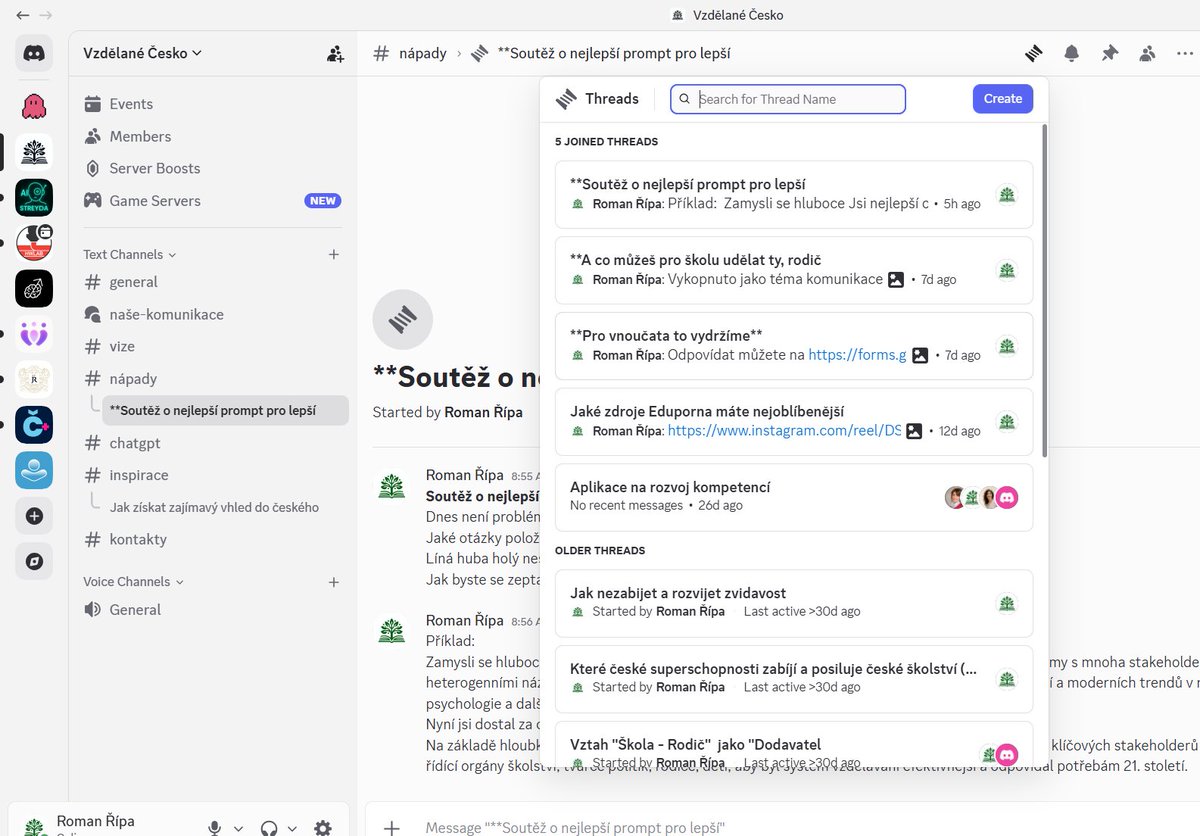Open thread Které české superschopnosti zabíjí

794,679
